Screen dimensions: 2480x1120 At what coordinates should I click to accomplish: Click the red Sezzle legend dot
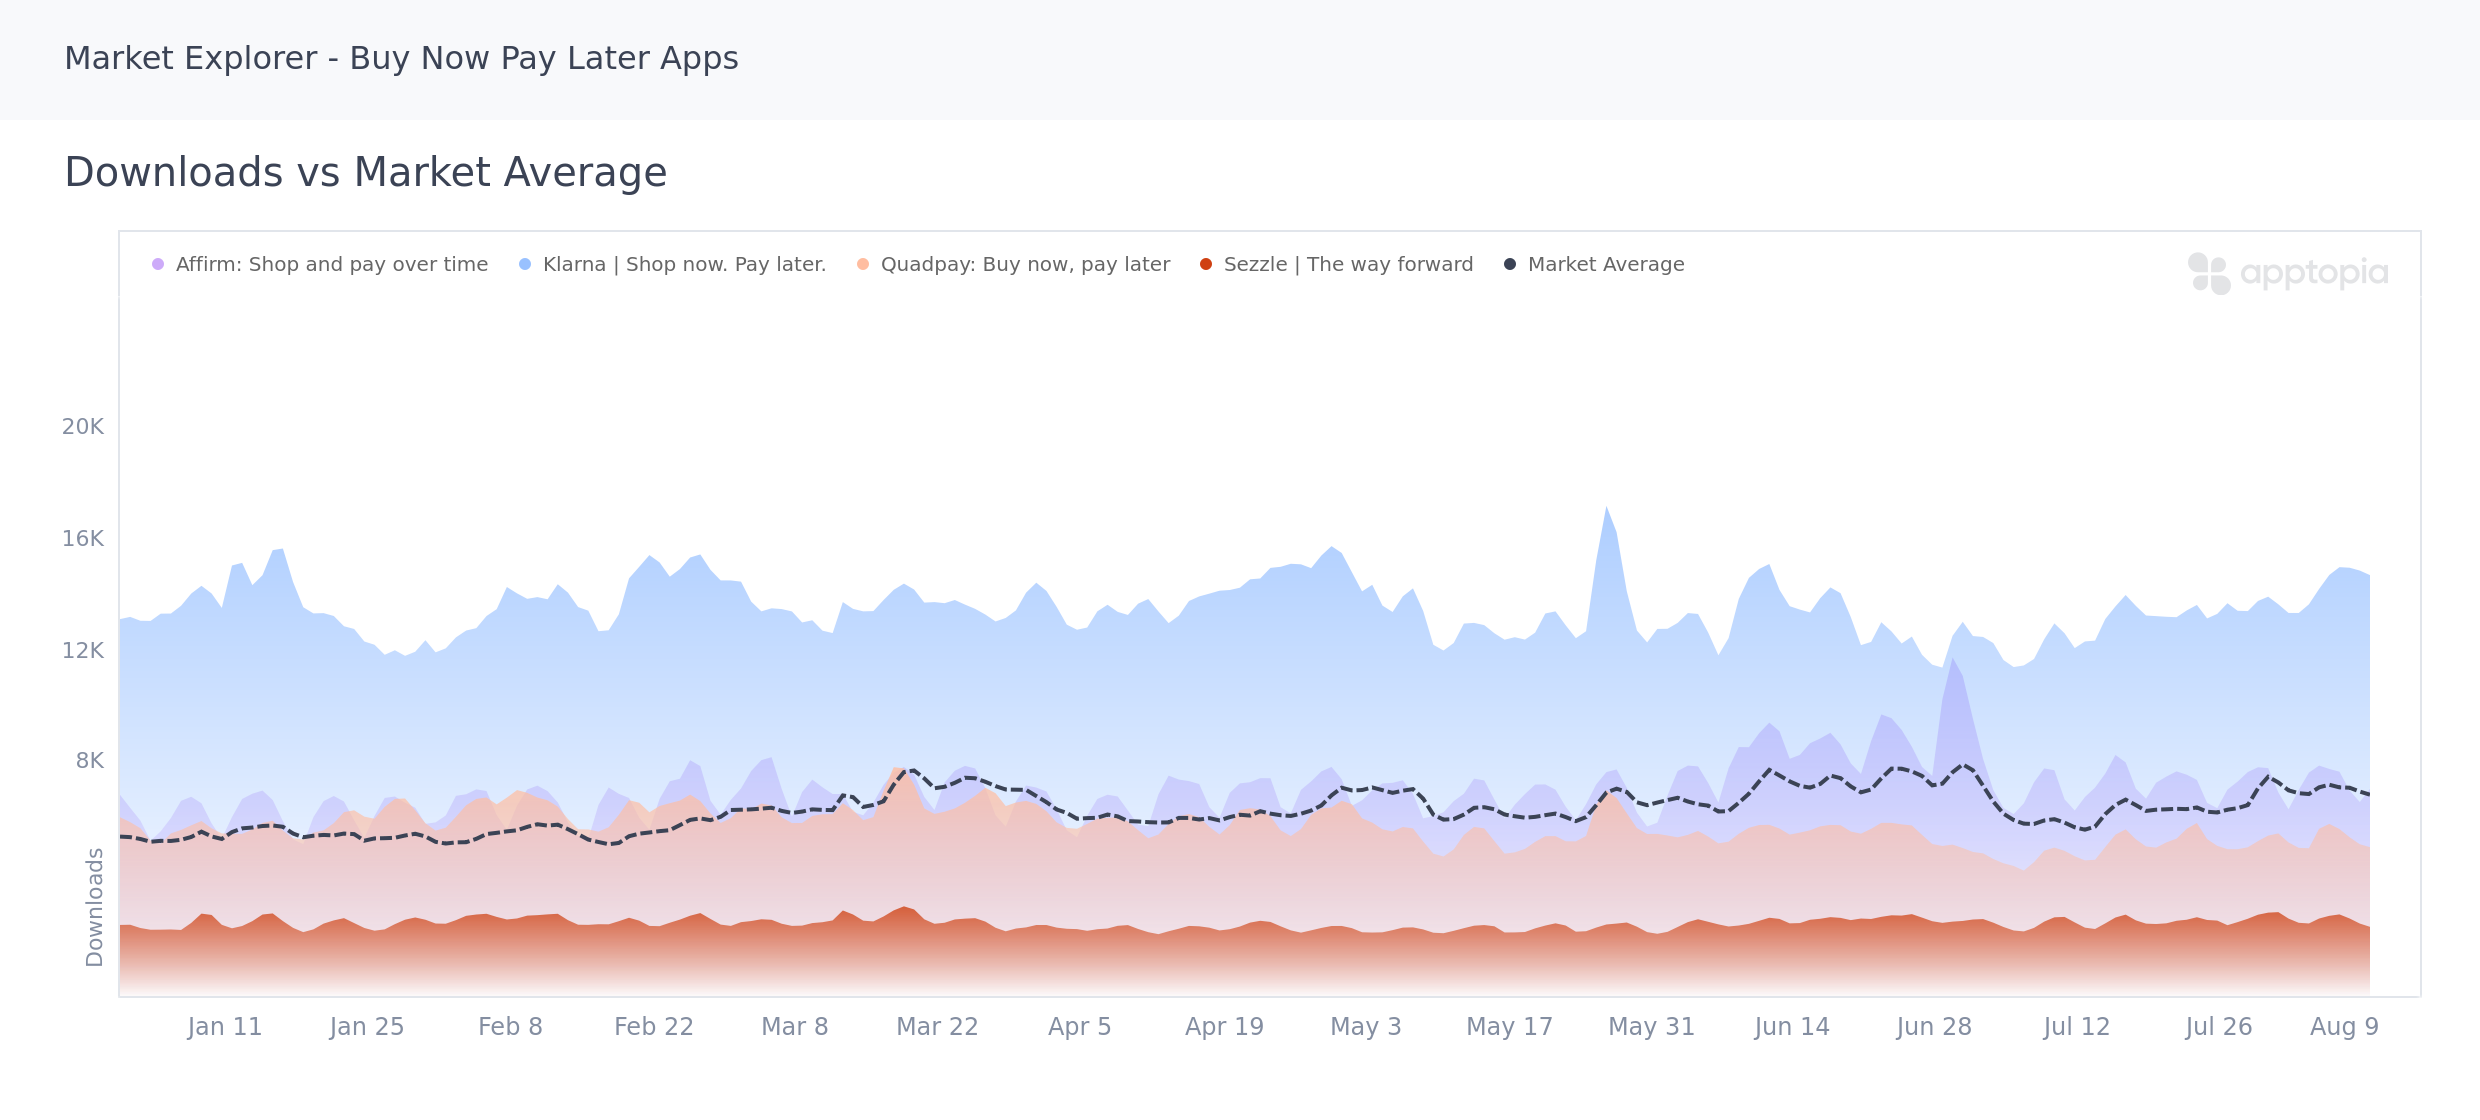[1206, 264]
